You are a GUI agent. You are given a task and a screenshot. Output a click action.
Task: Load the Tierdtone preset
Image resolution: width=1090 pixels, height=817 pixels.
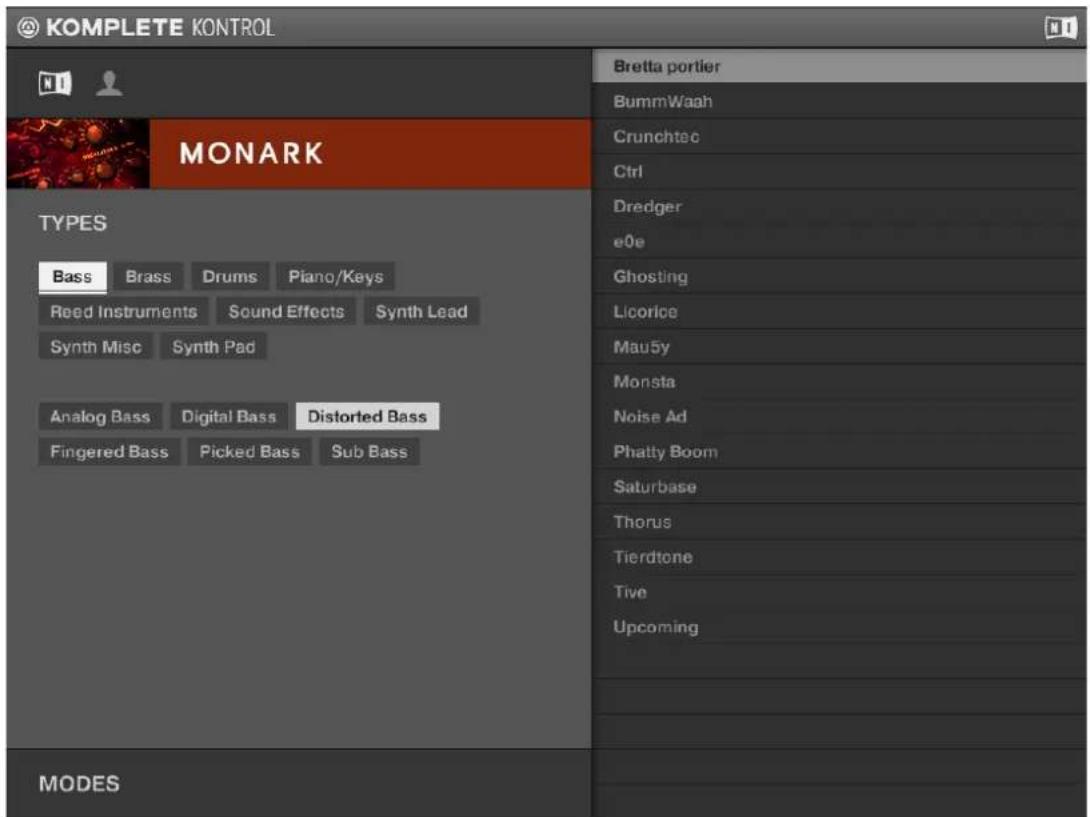pyautogui.click(x=839, y=557)
